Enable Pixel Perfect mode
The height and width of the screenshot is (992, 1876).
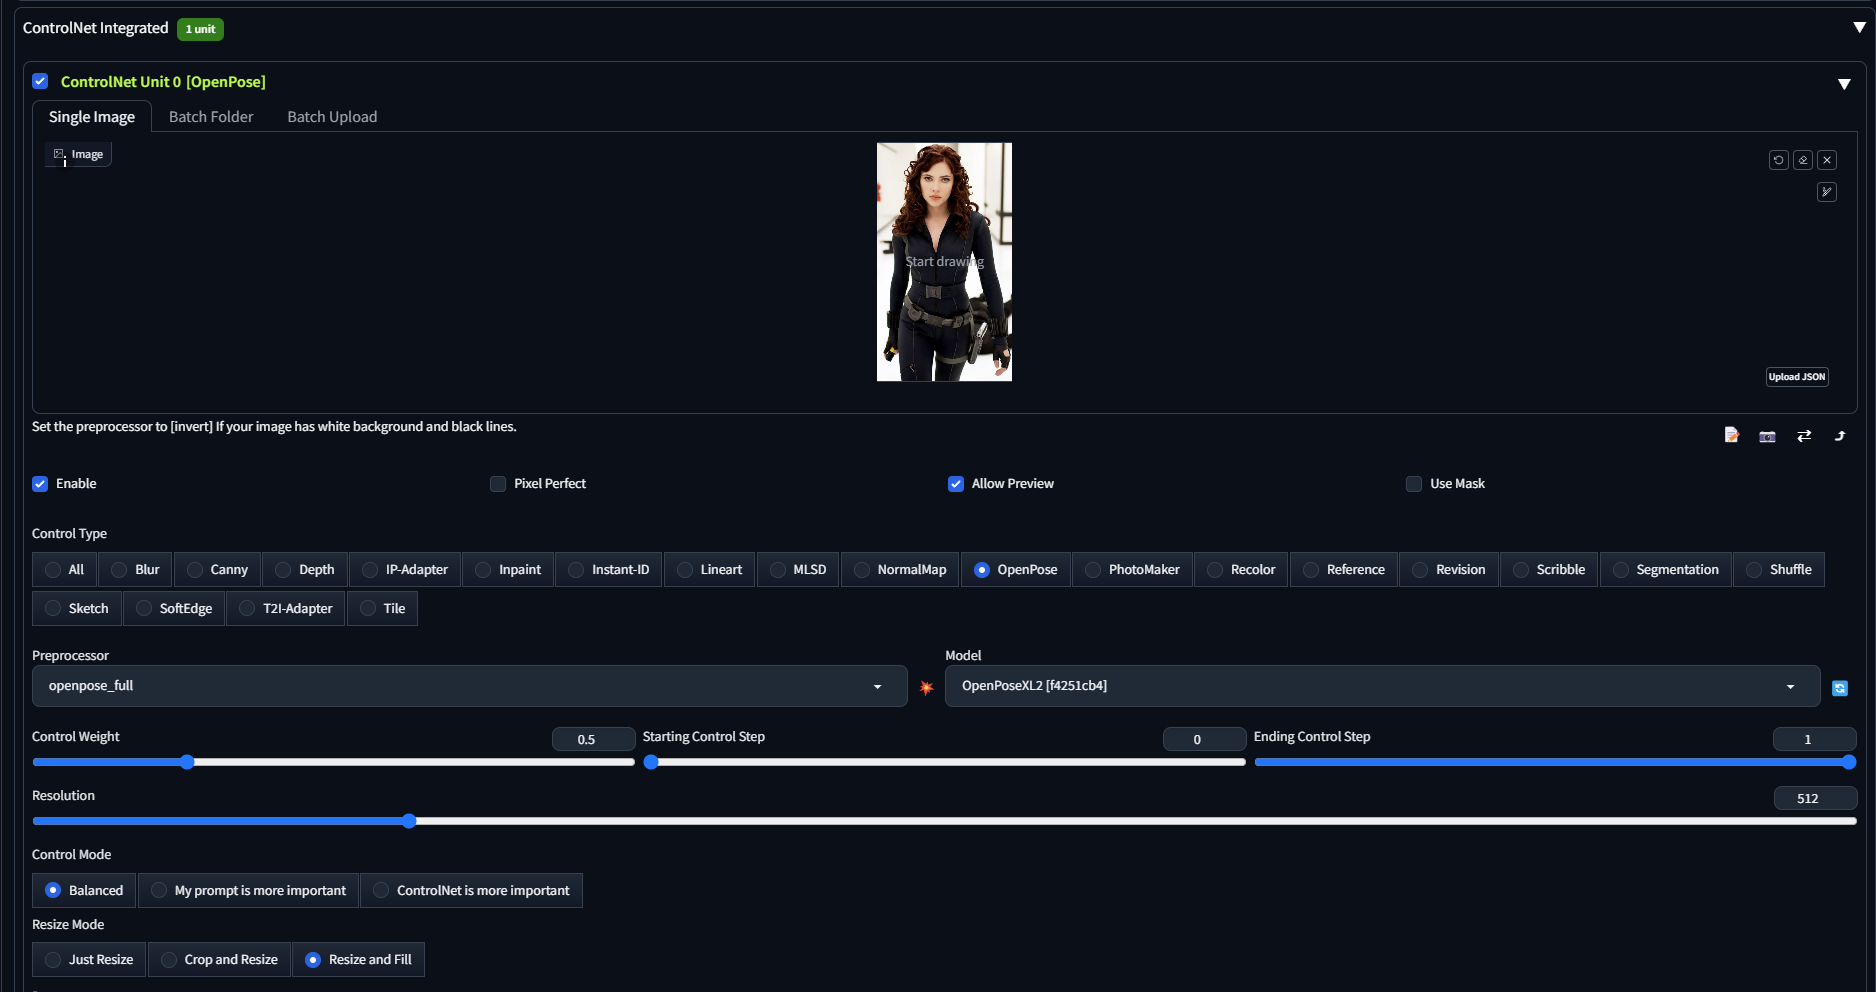[497, 483]
